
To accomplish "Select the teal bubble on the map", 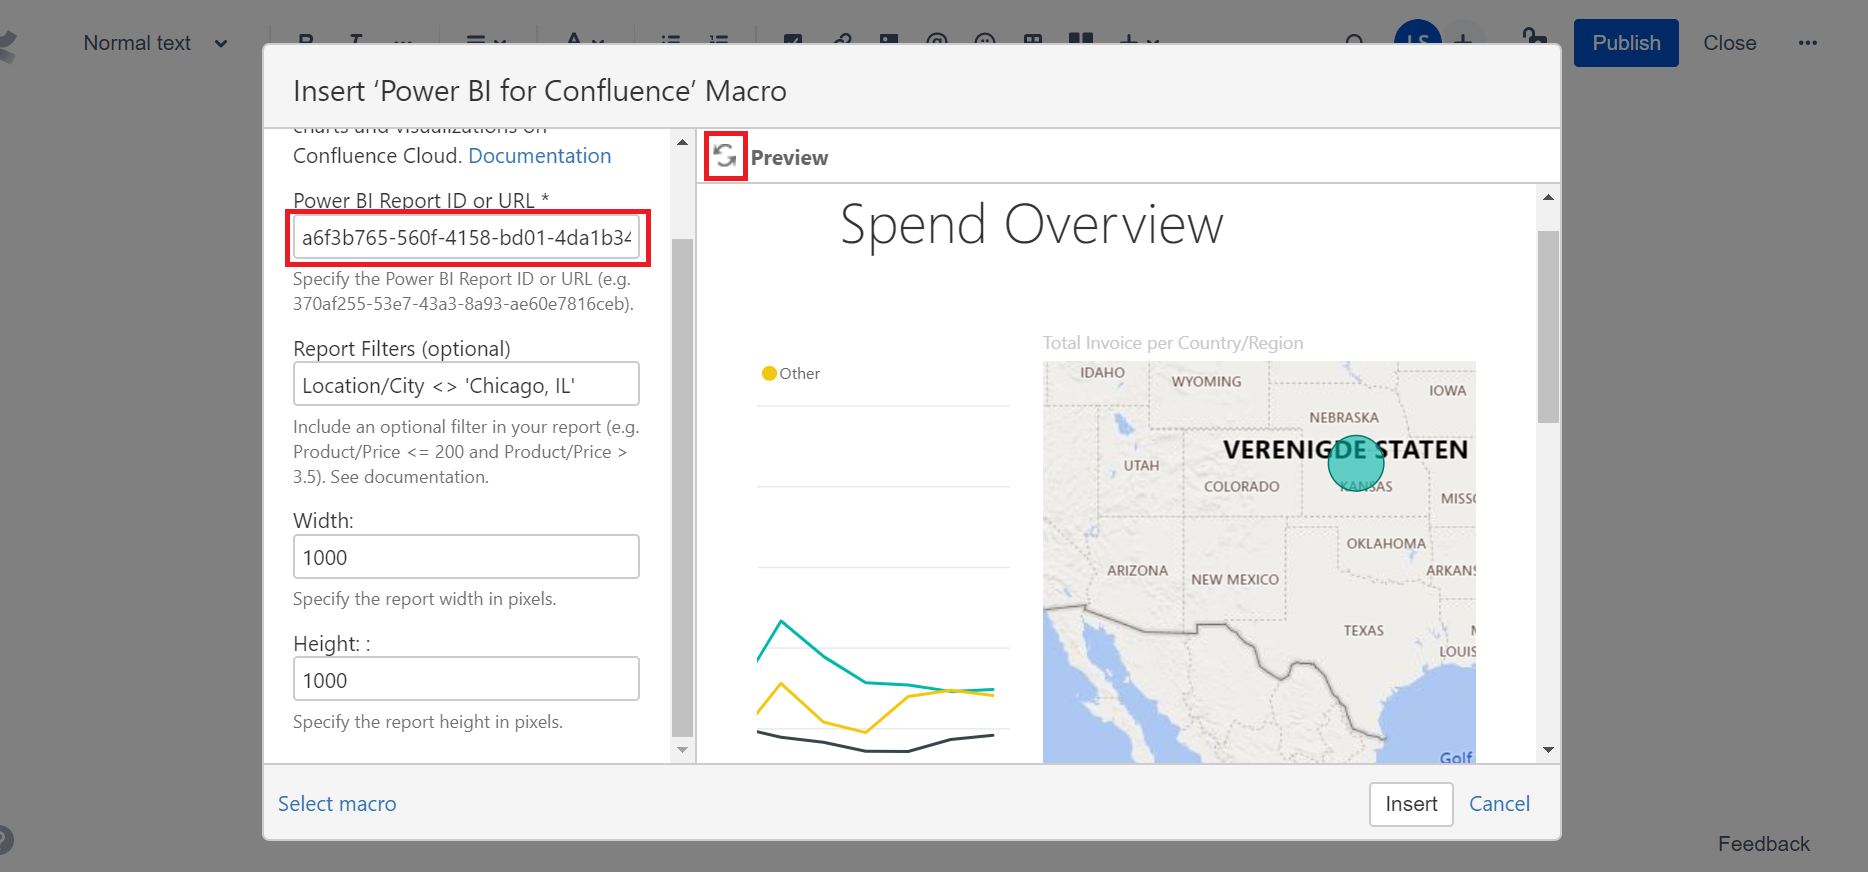I will point(1356,463).
